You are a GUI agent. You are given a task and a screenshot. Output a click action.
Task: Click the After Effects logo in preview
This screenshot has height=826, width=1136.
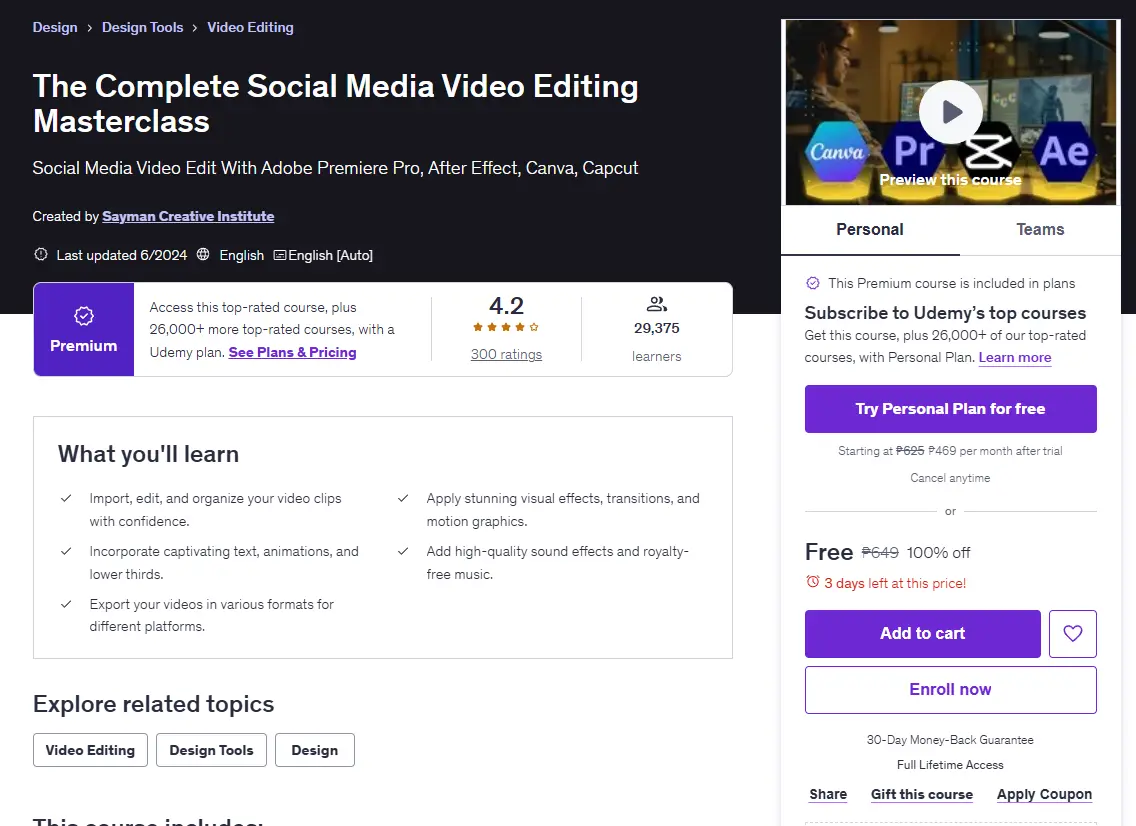(1064, 151)
